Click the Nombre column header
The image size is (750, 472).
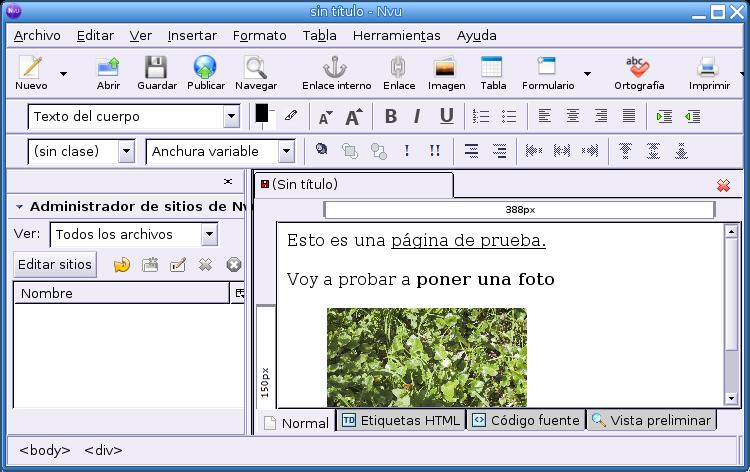[x=121, y=293]
